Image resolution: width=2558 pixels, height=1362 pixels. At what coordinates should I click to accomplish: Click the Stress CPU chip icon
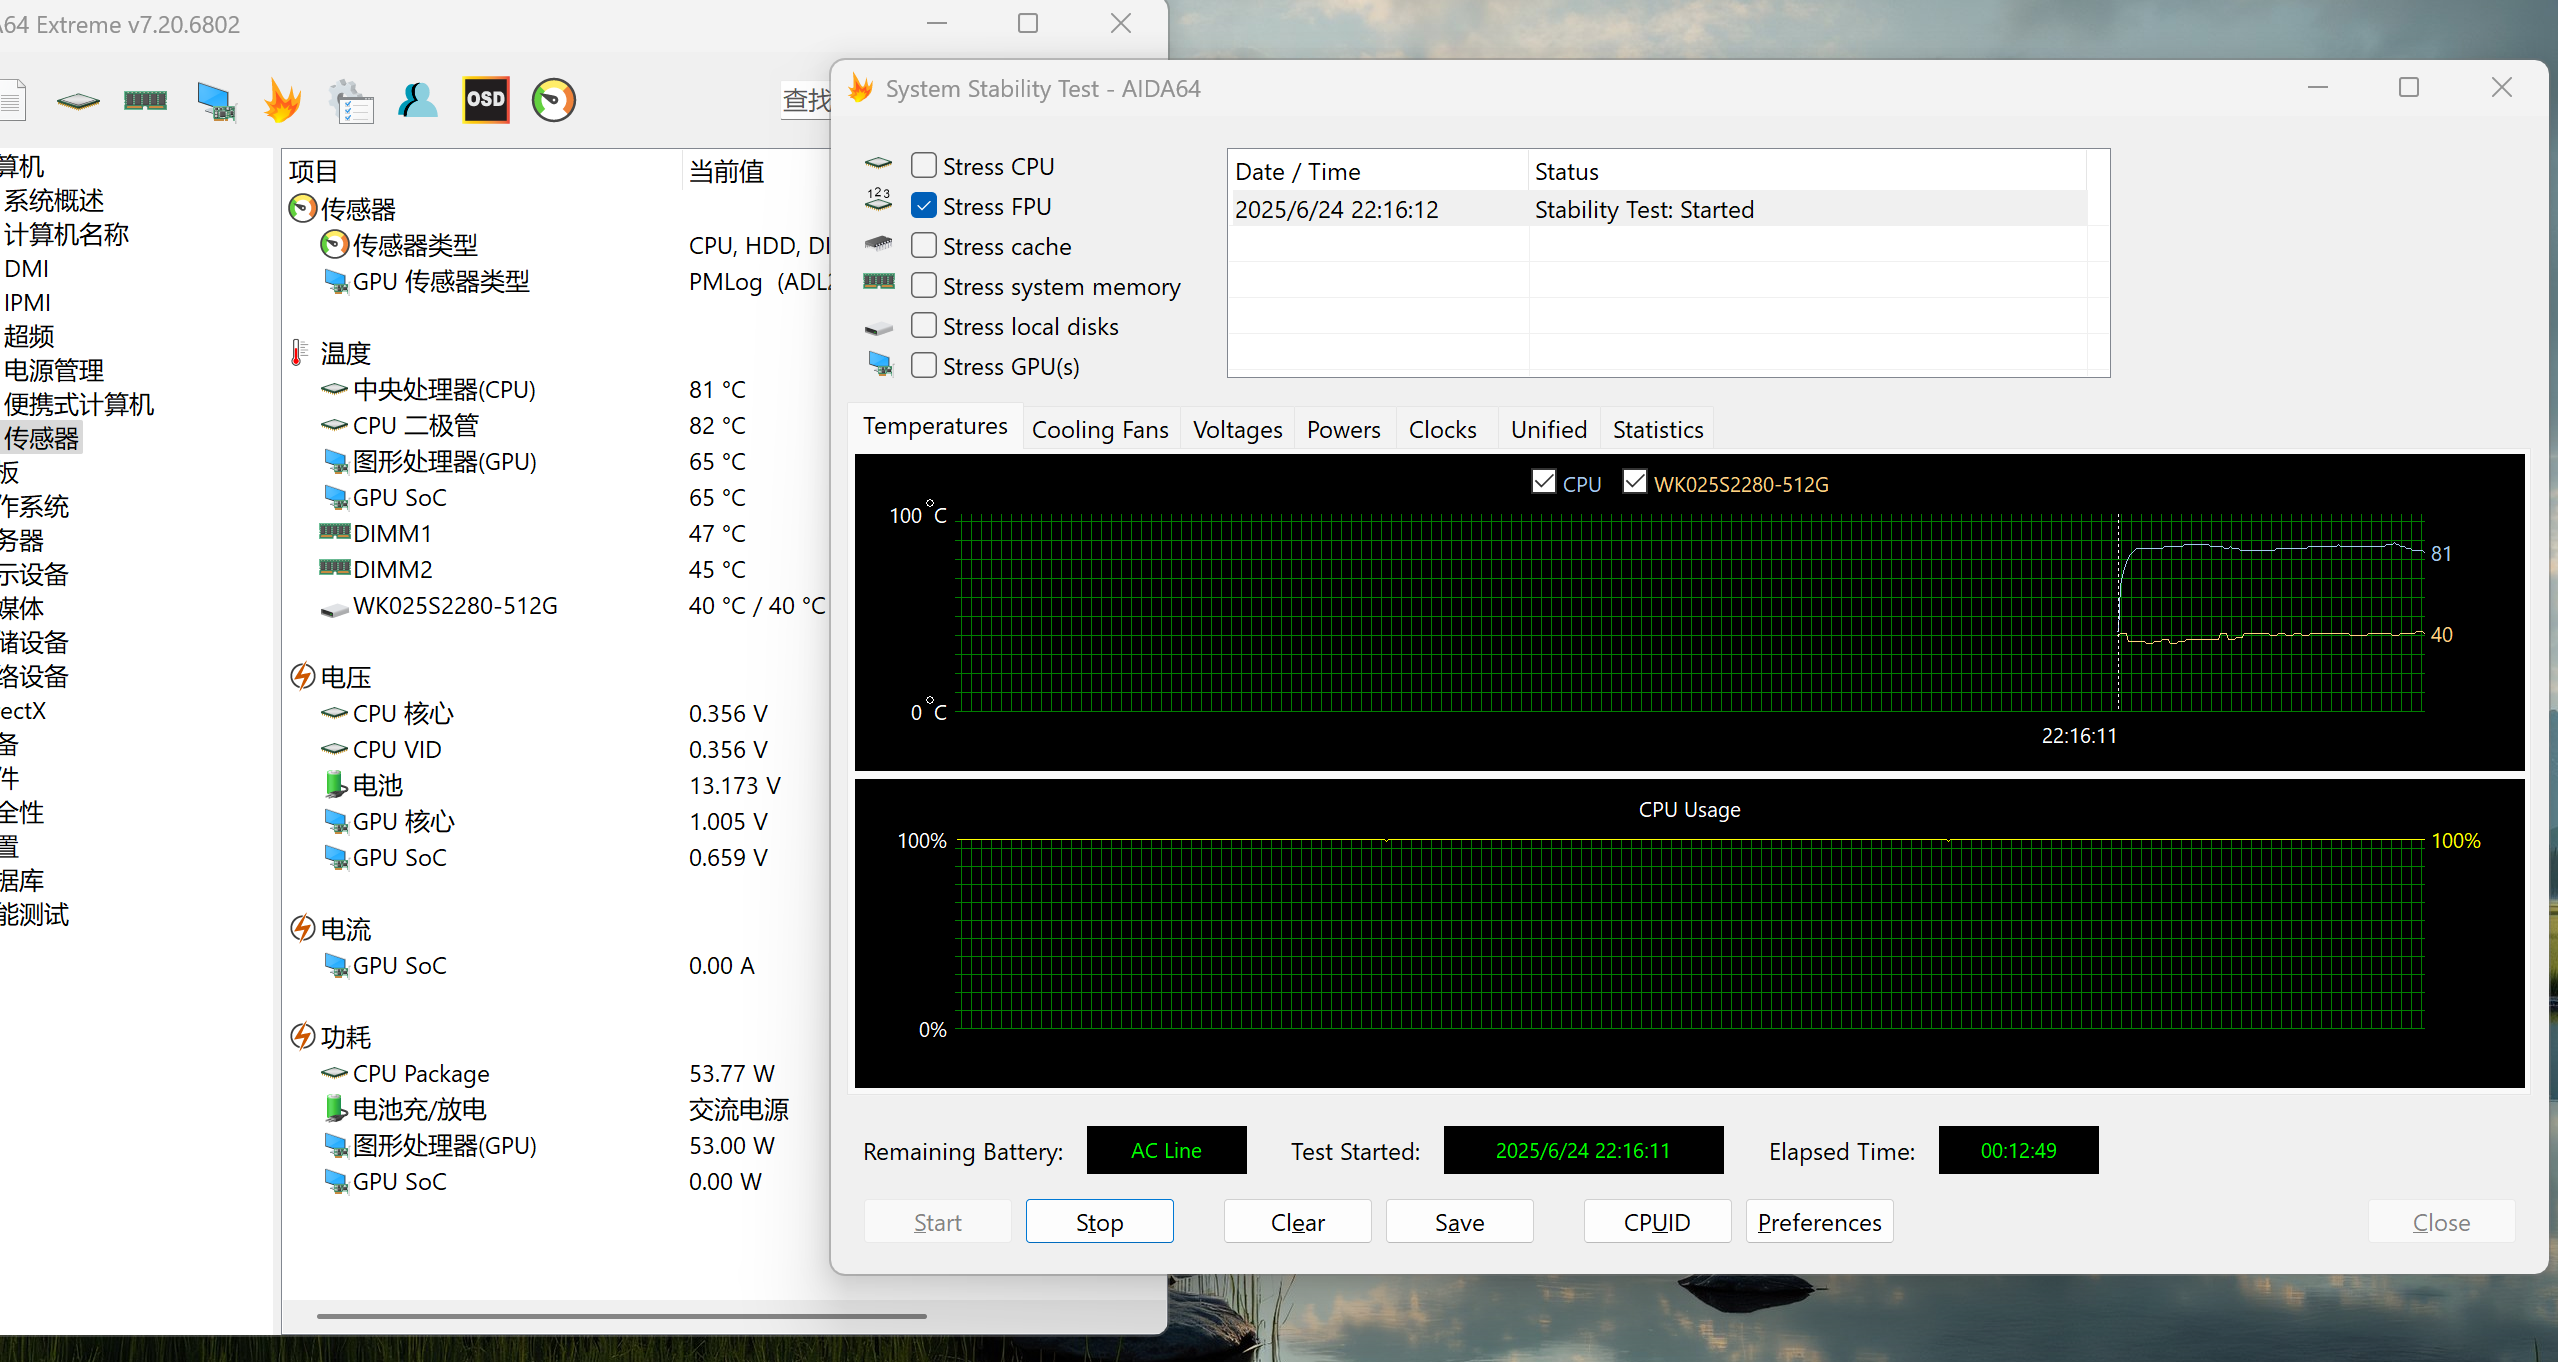pos(878,163)
